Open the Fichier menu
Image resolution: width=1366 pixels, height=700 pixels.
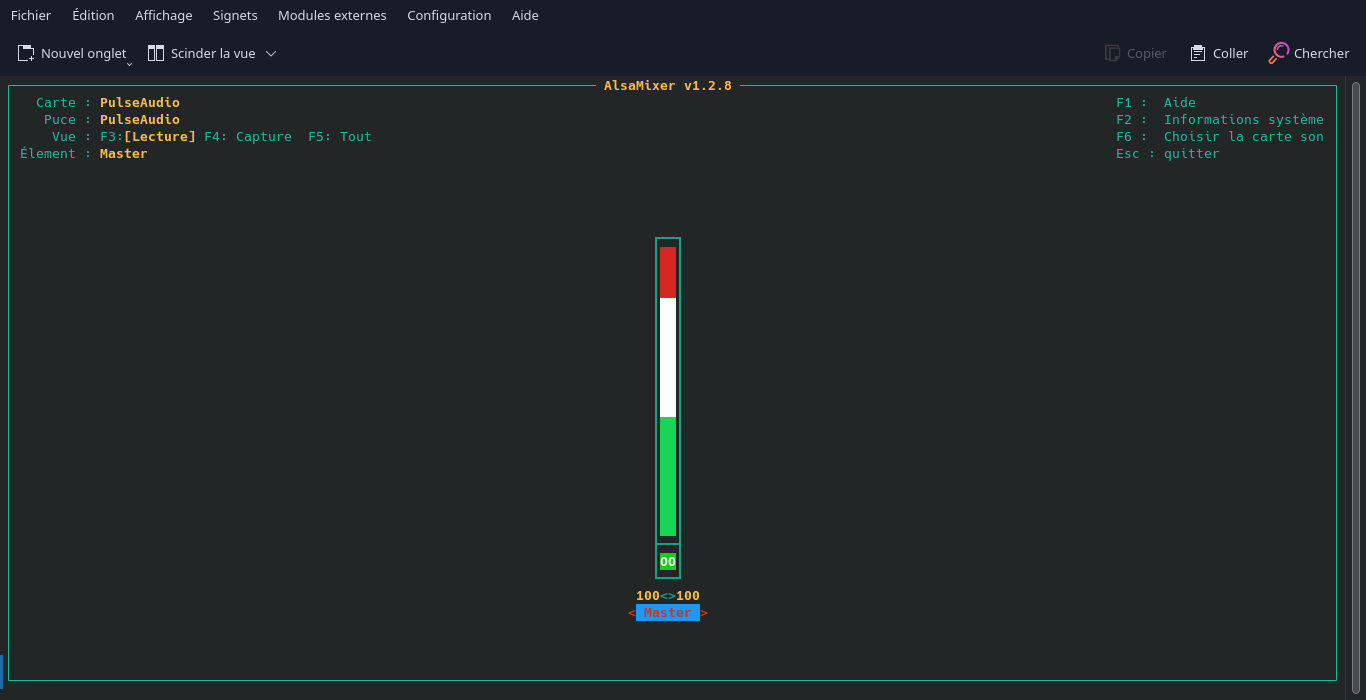tap(31, 15)
